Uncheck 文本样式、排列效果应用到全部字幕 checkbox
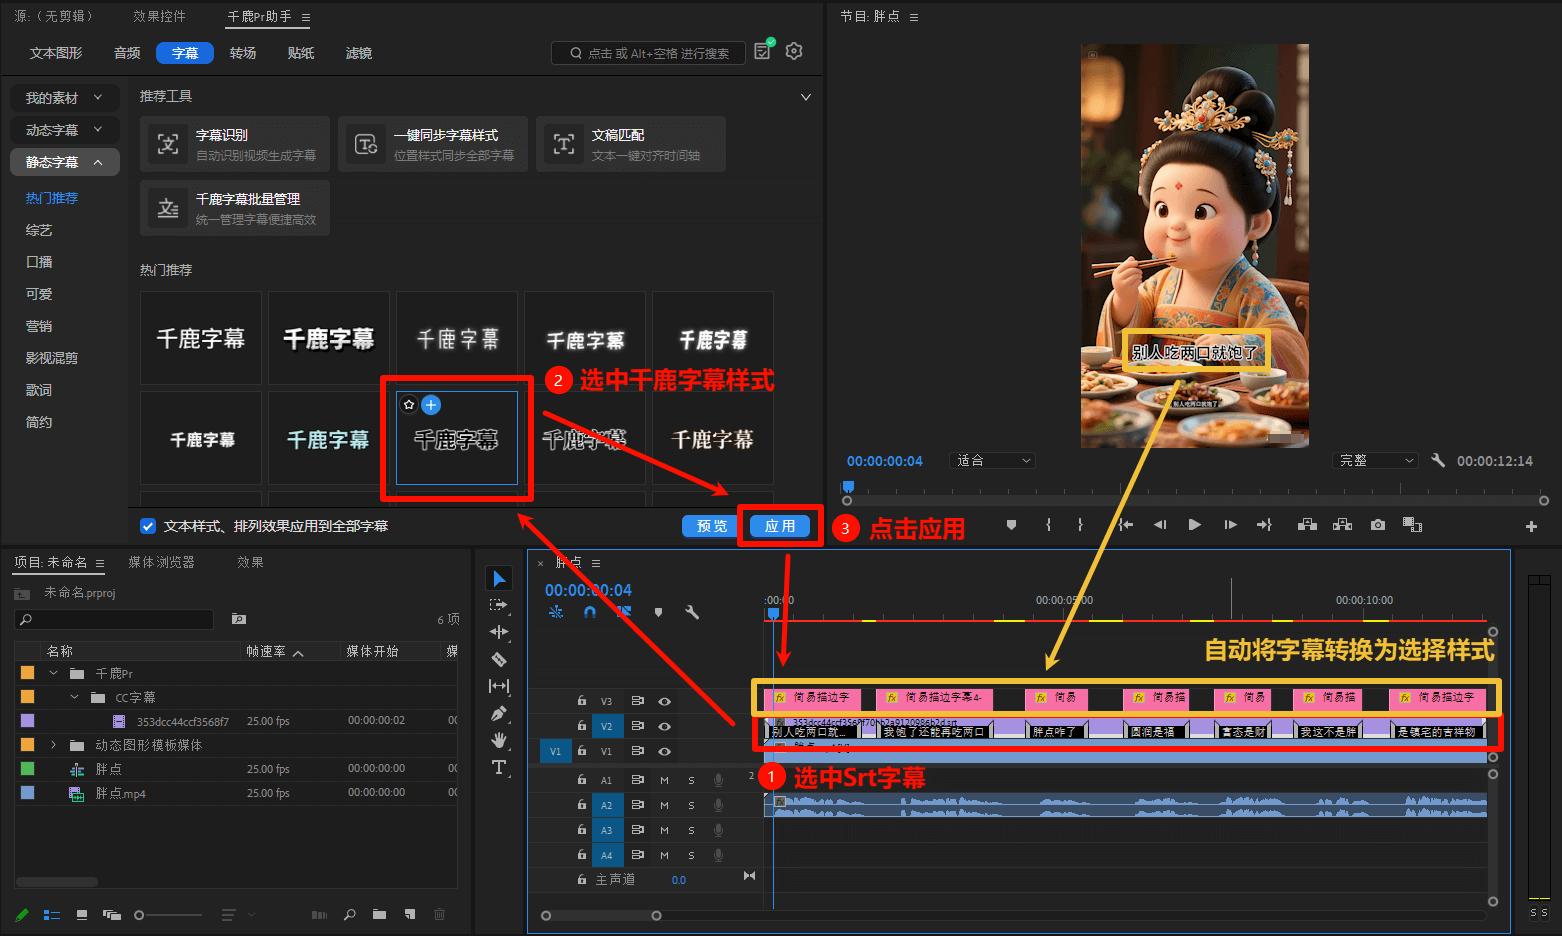This screenshot has width=1562, height=936. tap(148, 526)
